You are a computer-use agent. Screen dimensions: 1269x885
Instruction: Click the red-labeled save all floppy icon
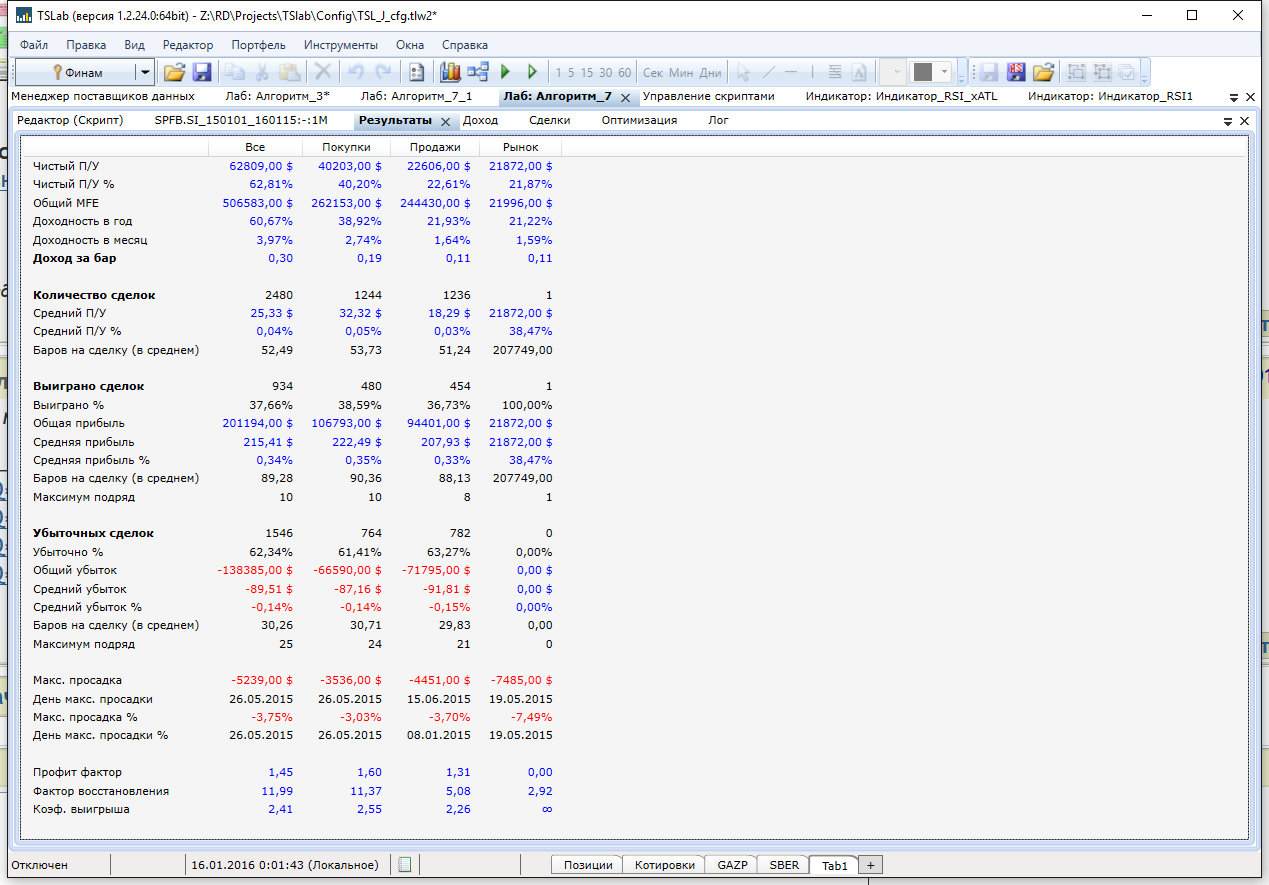click(x=1017, y=72)
